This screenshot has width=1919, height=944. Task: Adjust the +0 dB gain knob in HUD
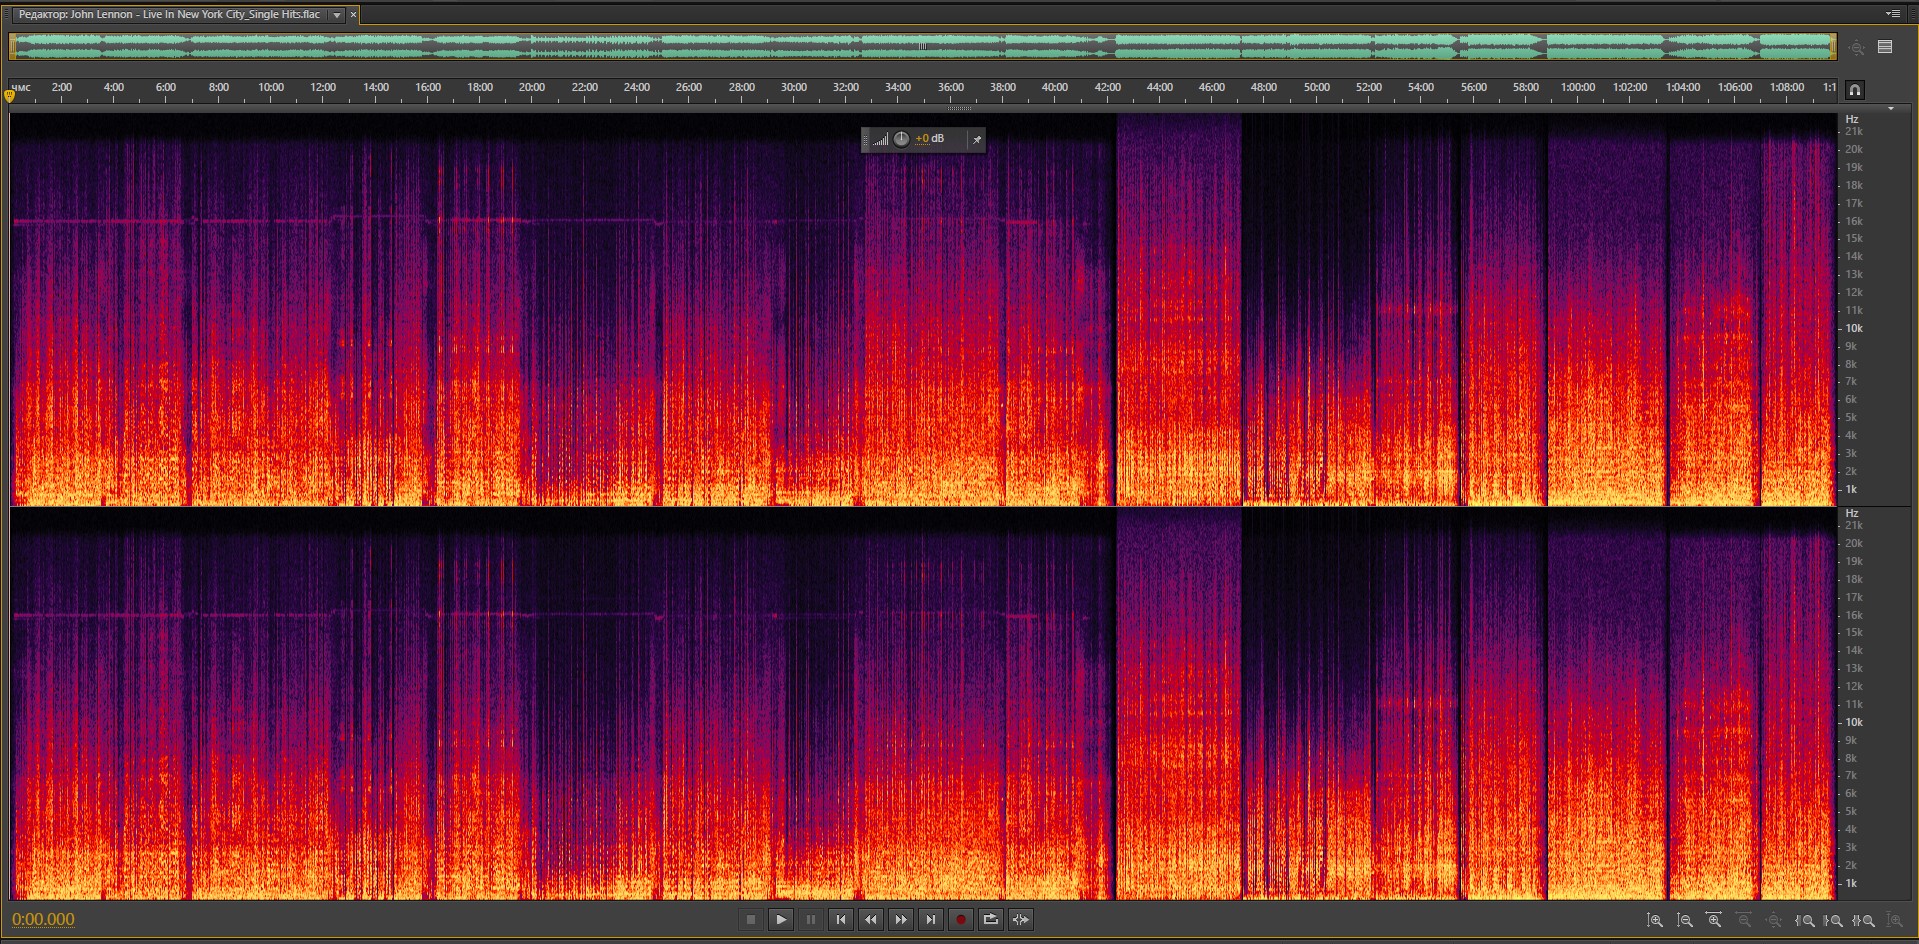(x=901, y=139)
